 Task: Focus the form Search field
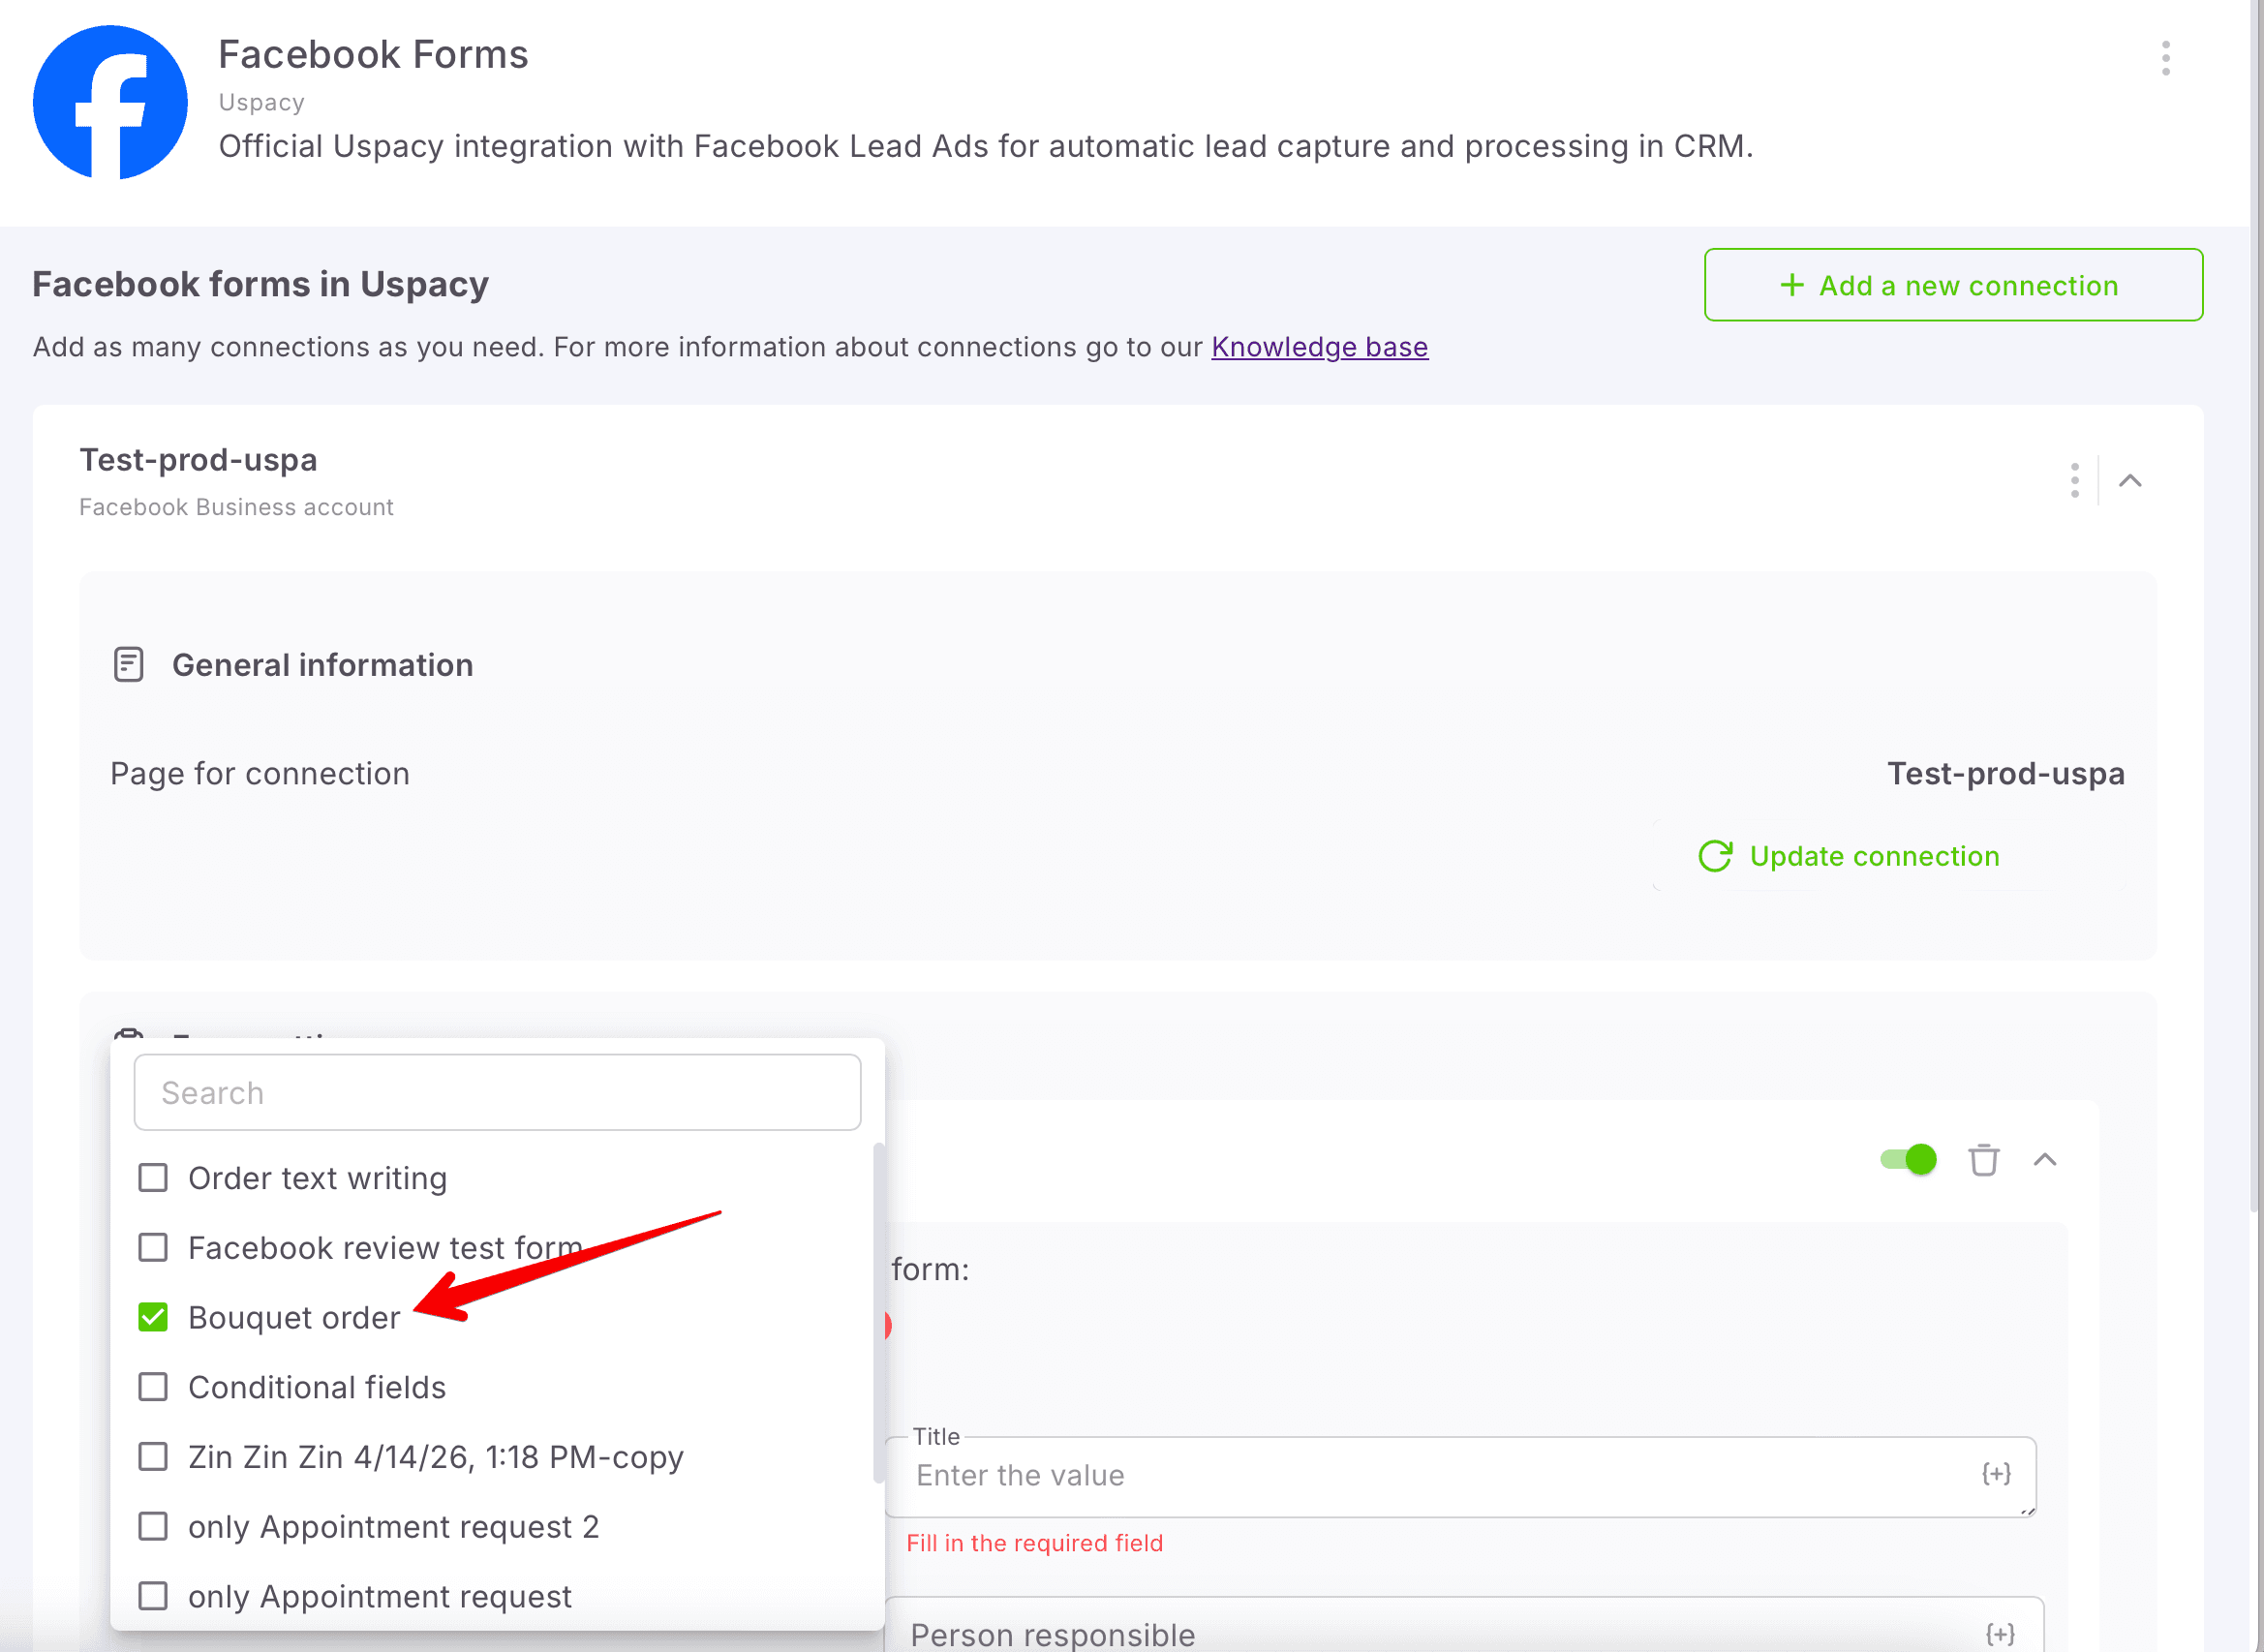[497, 1093]
